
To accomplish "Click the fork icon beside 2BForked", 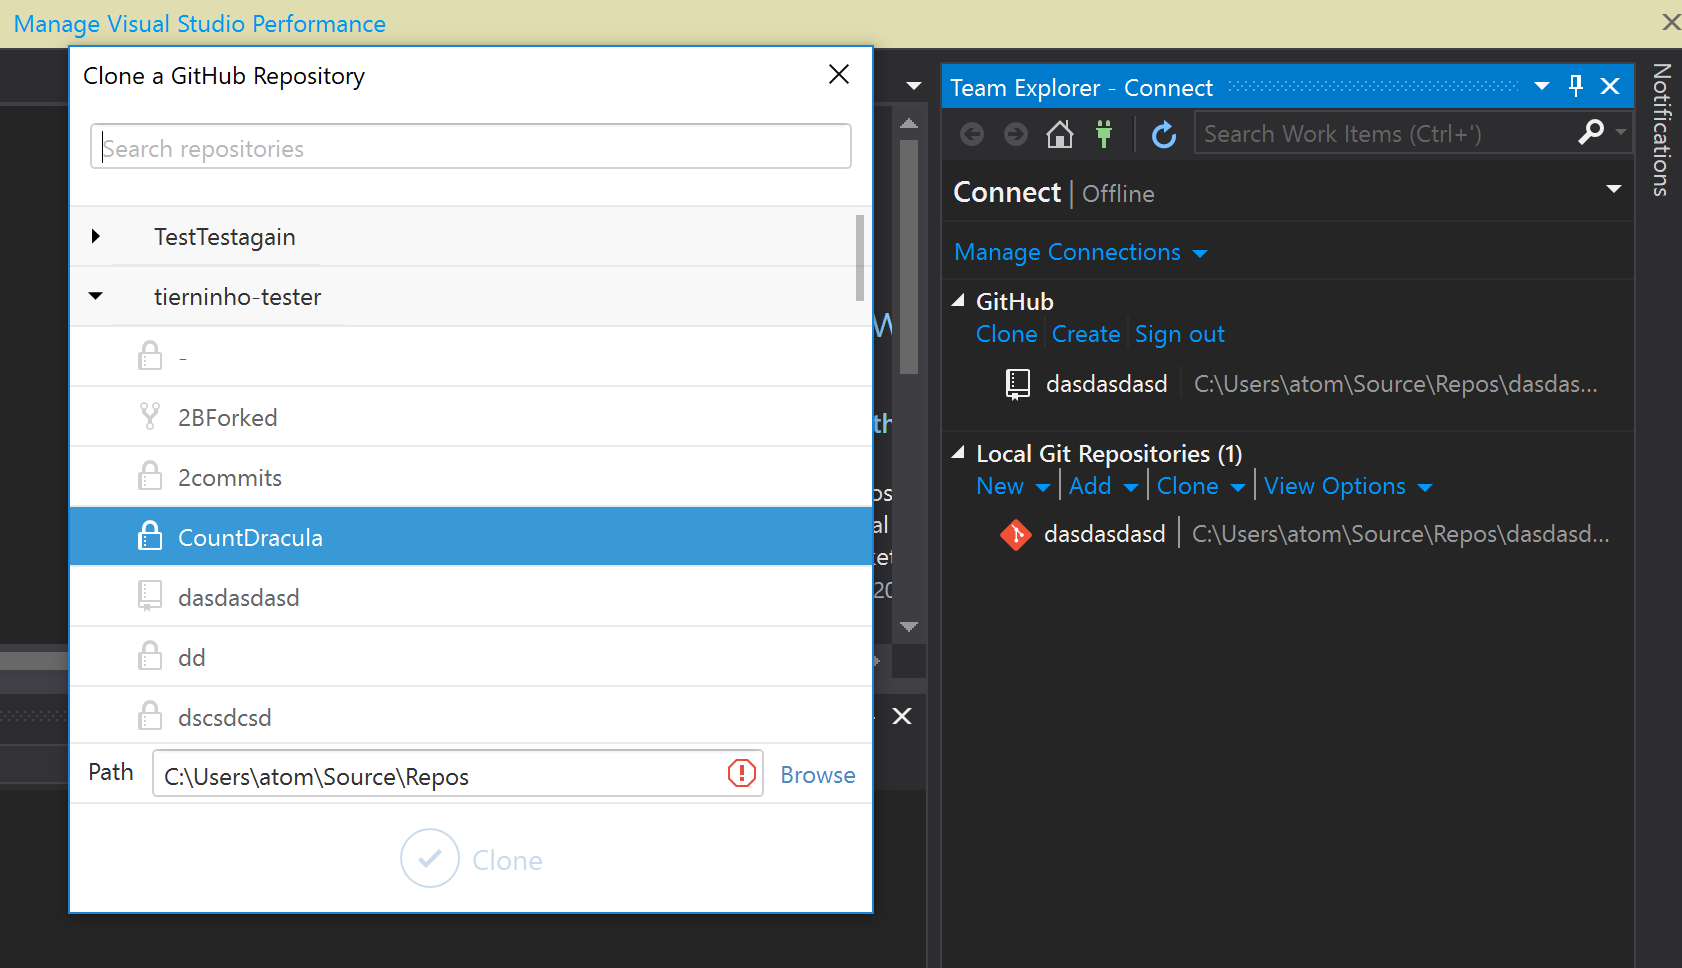I will pyautogui.click(x=151, y=416).
